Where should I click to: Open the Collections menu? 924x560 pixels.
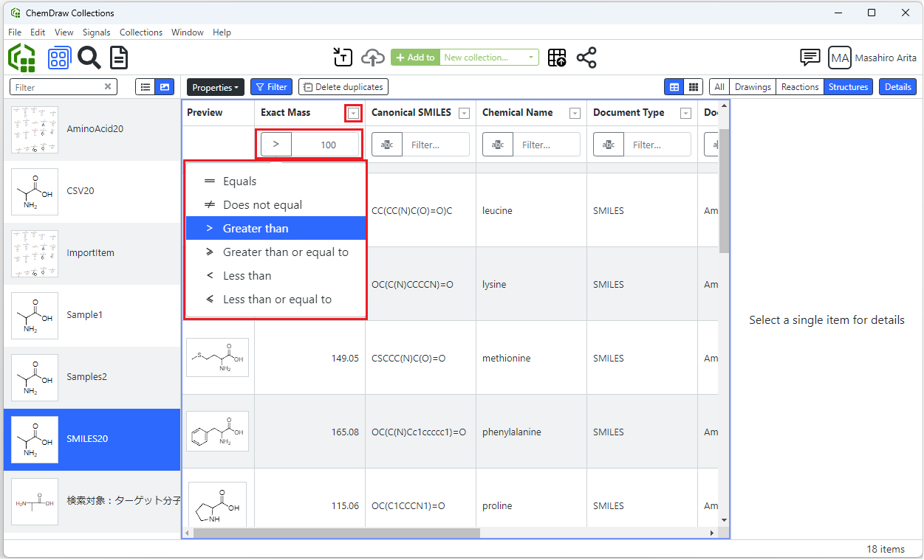[141, 32]
